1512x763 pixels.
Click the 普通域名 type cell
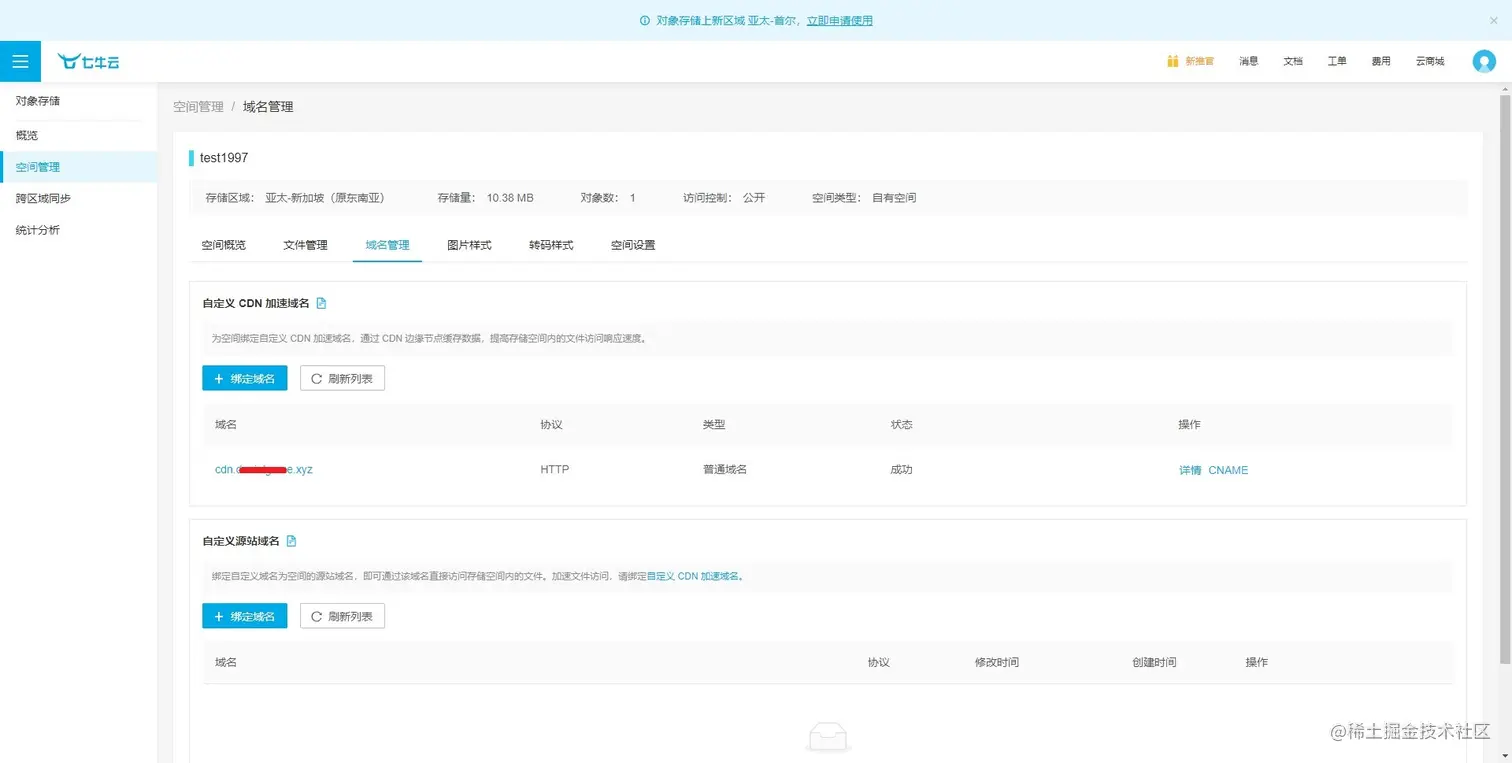click(x=725, y=469)
